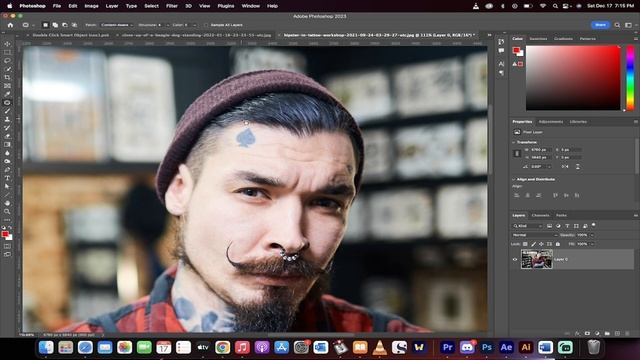Add a layer mask from Layers panel

(x=587, y=333)
